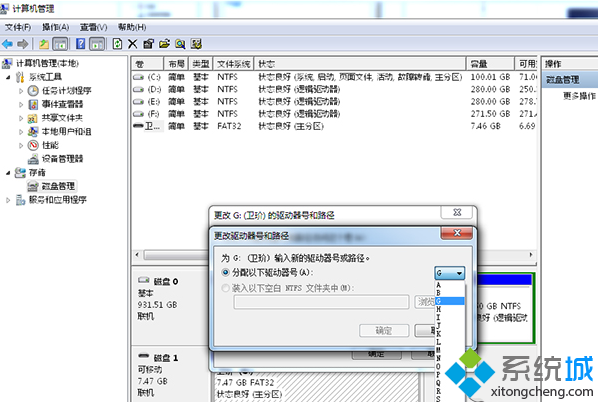Click the Up one level toolbar icon
The width and height of the screenshot is (598, 402).
pyautogui.click(x=44, y=44)
